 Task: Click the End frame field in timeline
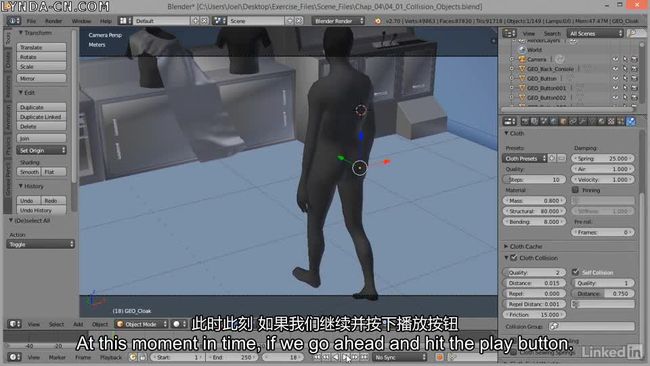point(232,357)
